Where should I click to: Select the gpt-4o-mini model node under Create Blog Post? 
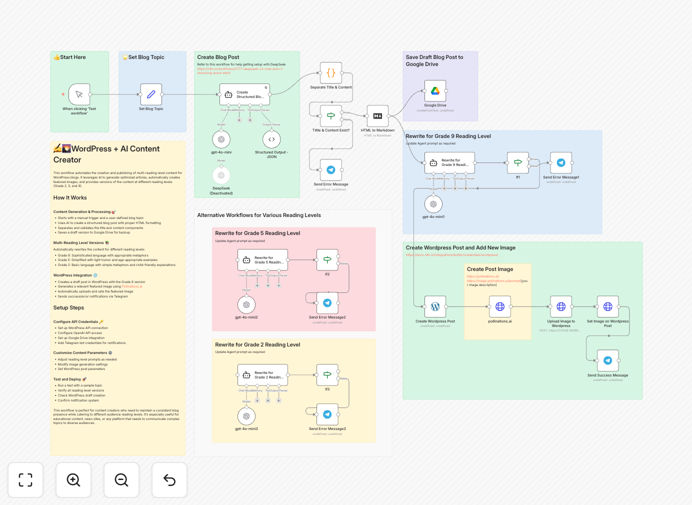click(221, 139)
